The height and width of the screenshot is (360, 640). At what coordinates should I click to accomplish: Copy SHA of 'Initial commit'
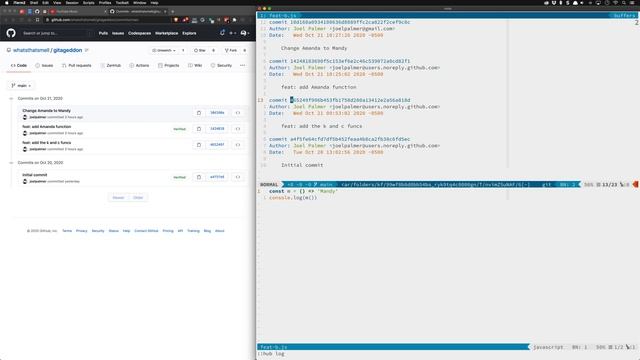pos(199,177)
